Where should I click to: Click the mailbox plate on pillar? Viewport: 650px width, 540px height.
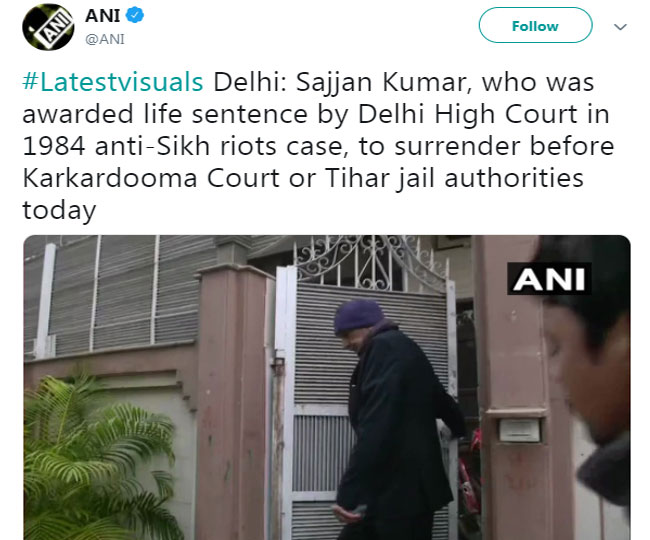pos(519,430)
